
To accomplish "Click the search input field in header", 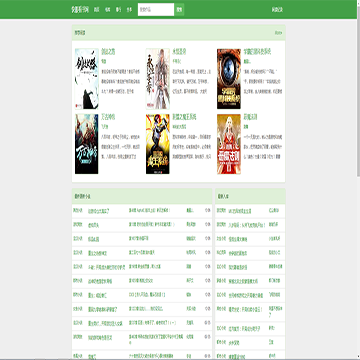I will point(156,9).
